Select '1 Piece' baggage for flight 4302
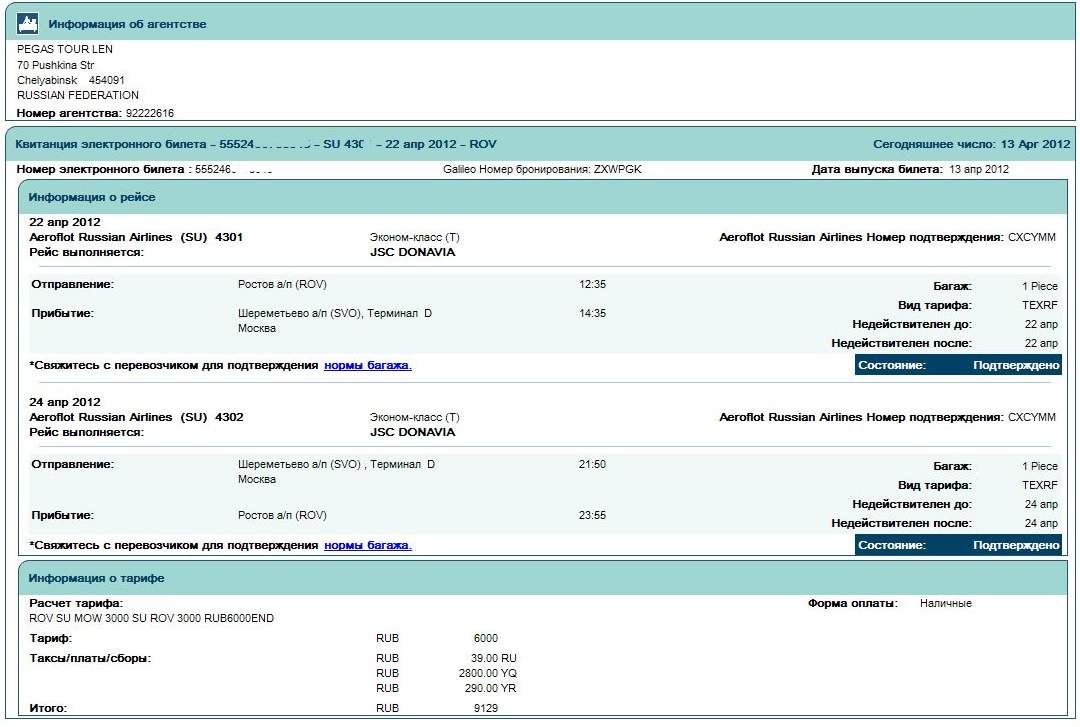Image resolution: width=1080 pixels, height=727 pixels. 1040,466
